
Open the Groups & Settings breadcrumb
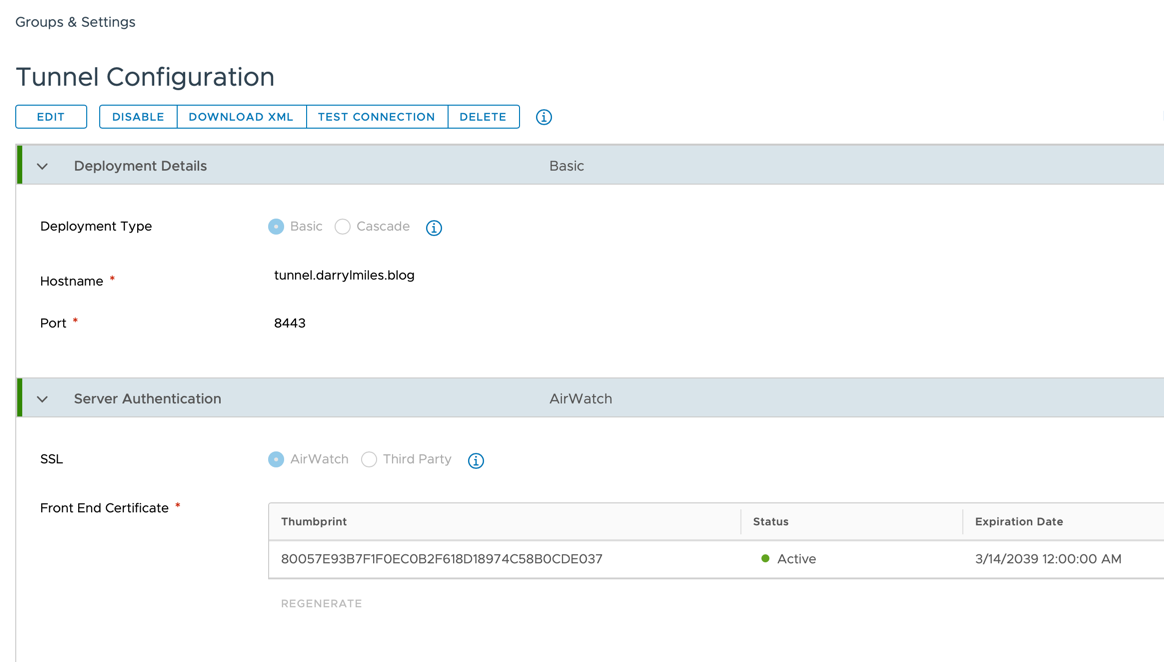click(x=75, y=22)
